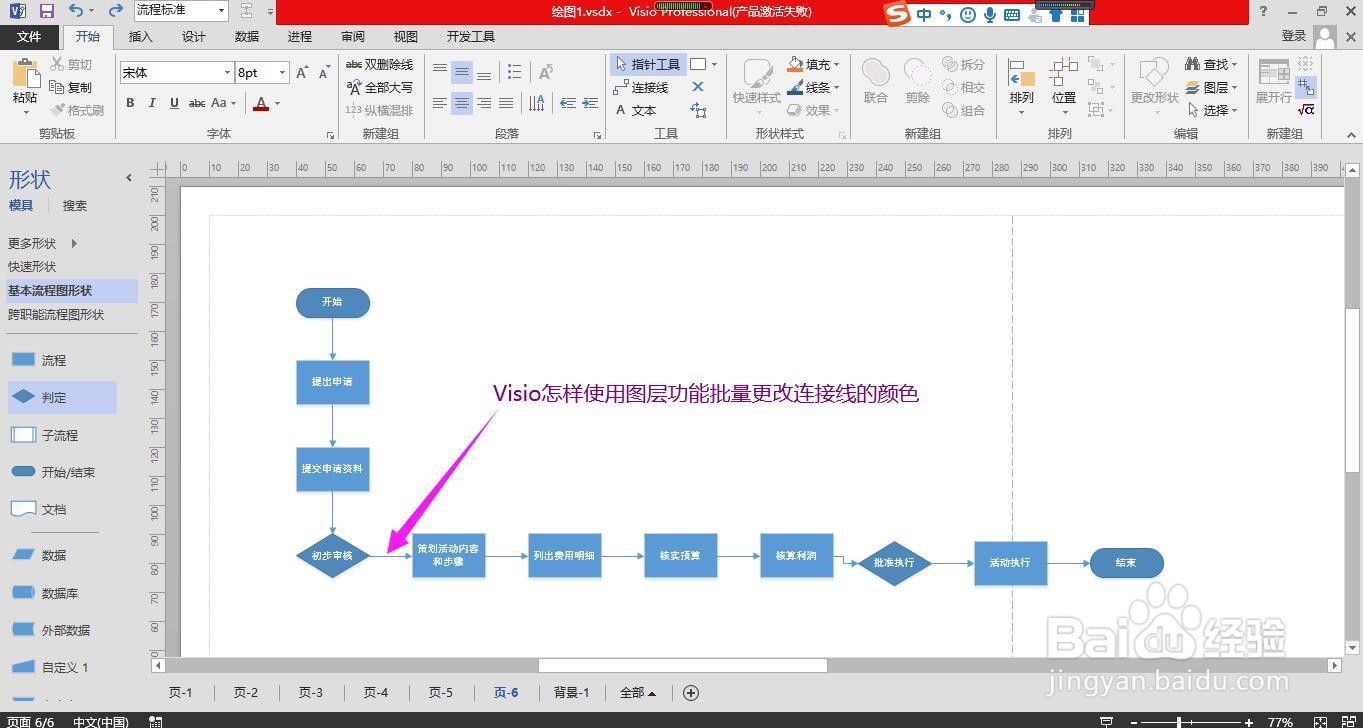The height and width of the screenshot is (728, 1363).
Task: Switch to page tab 页-3
Action: pos(310,692)
